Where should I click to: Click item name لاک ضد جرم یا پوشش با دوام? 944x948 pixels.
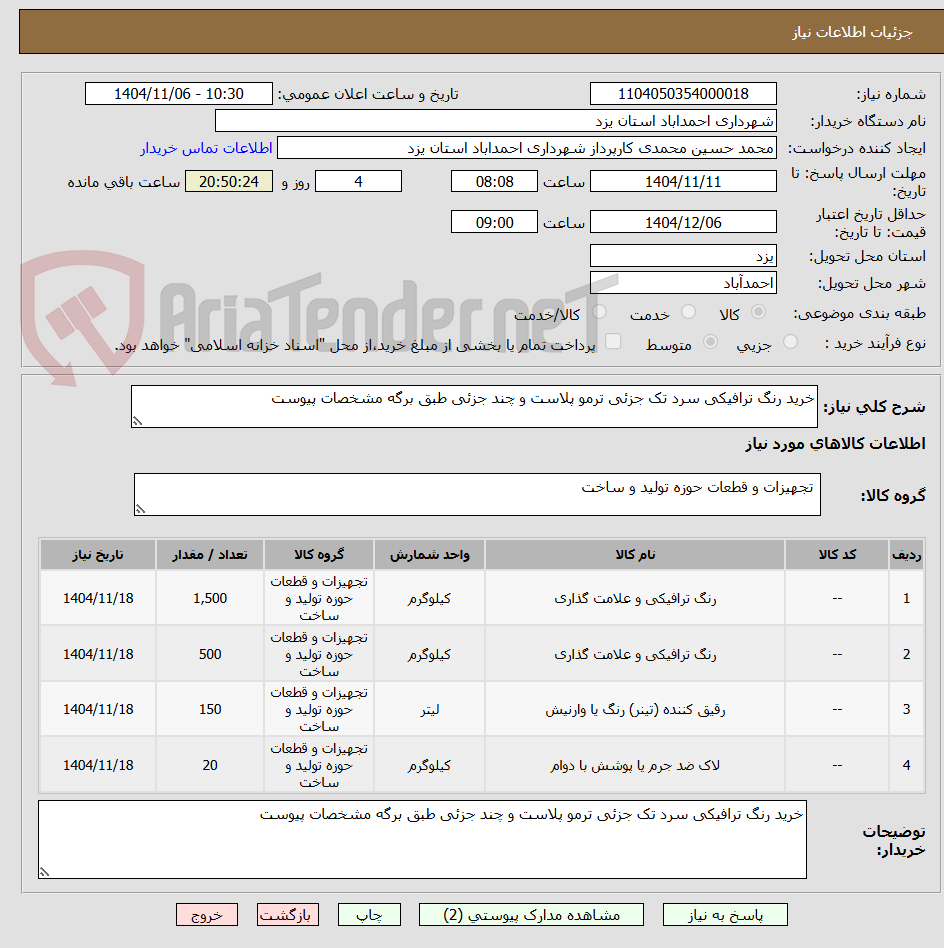[x=635, y=765]
